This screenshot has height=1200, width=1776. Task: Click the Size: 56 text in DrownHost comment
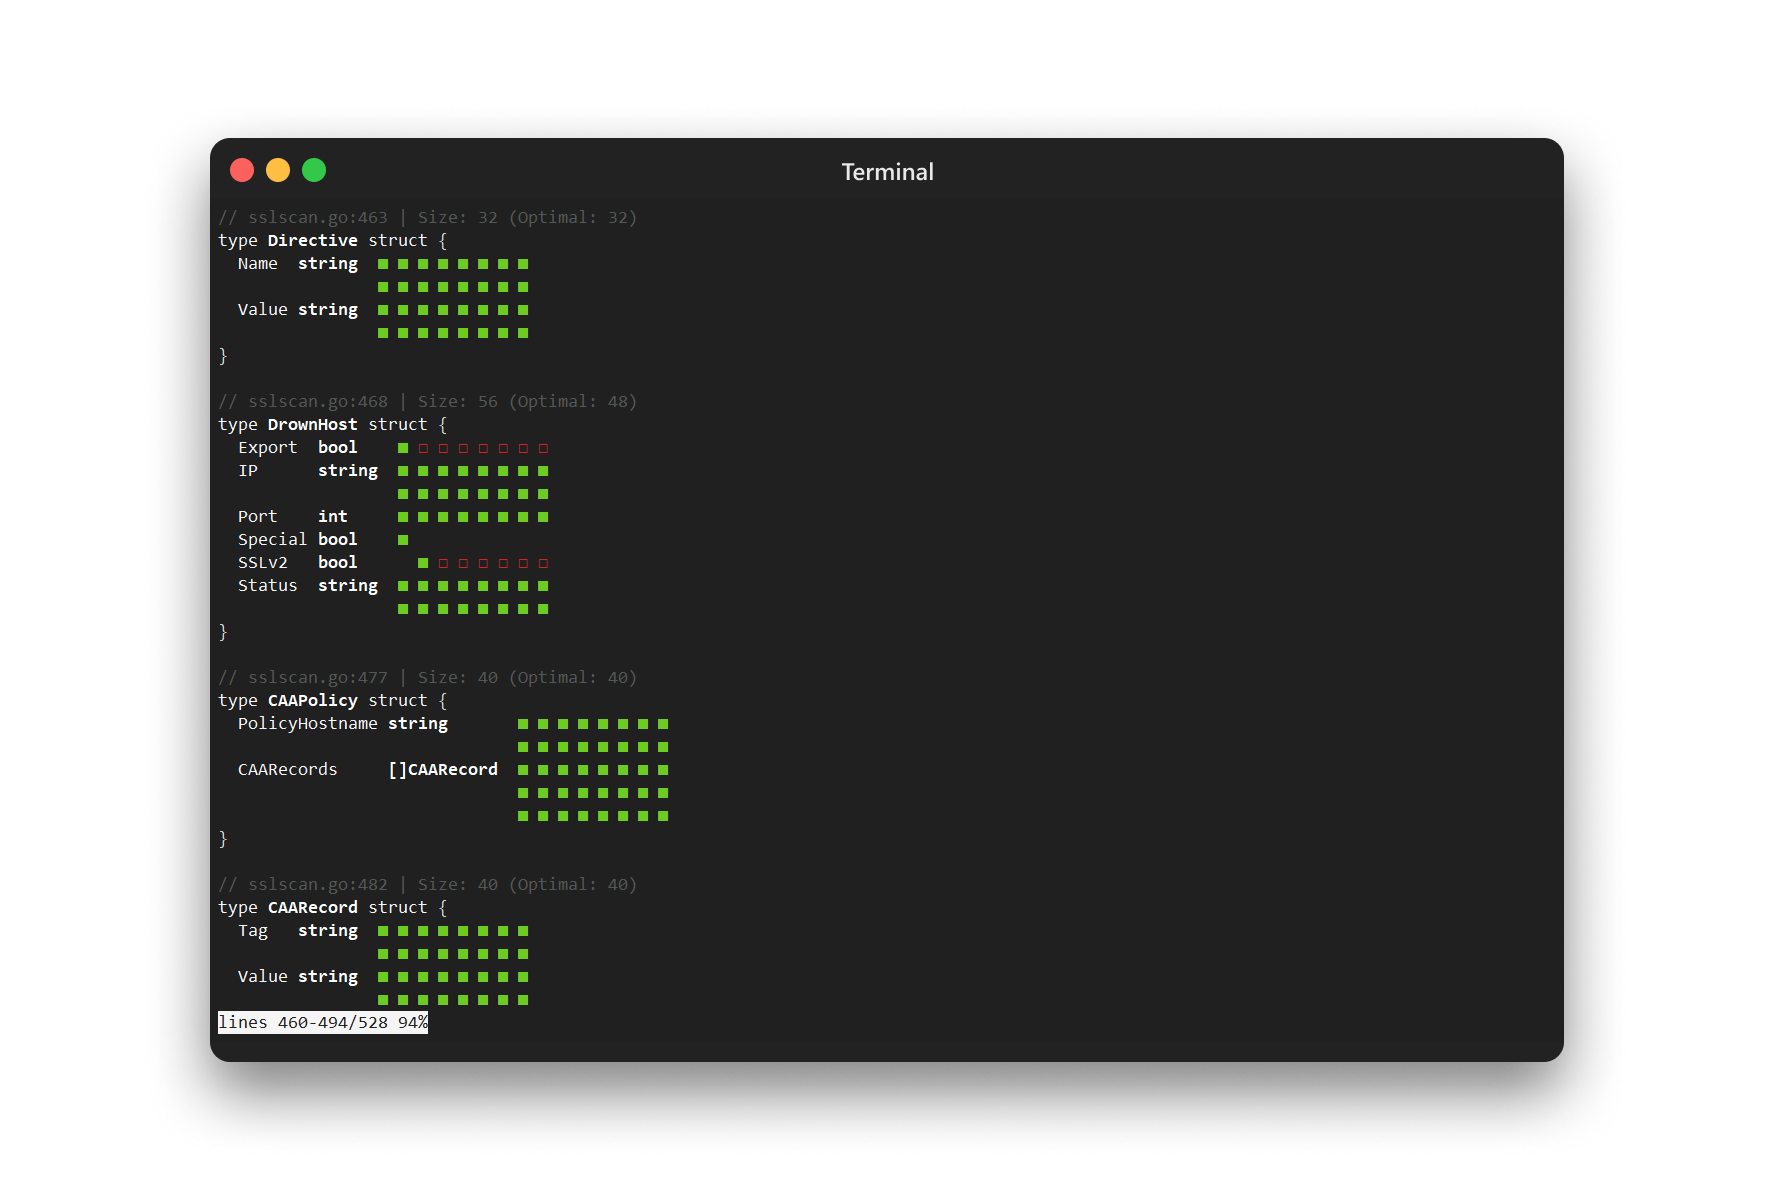(x=457, y=401)
